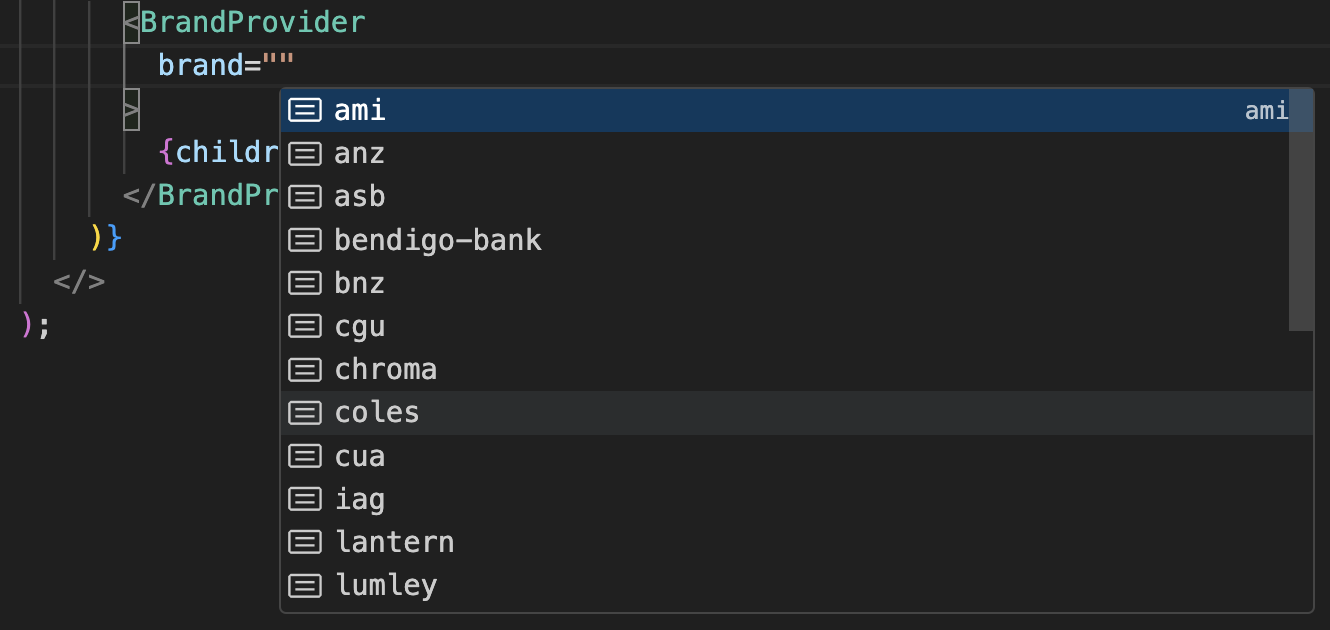Screen dimensions: 1330x630
Task: Pick coles from the completion list
Action: [x=377, y=413]
